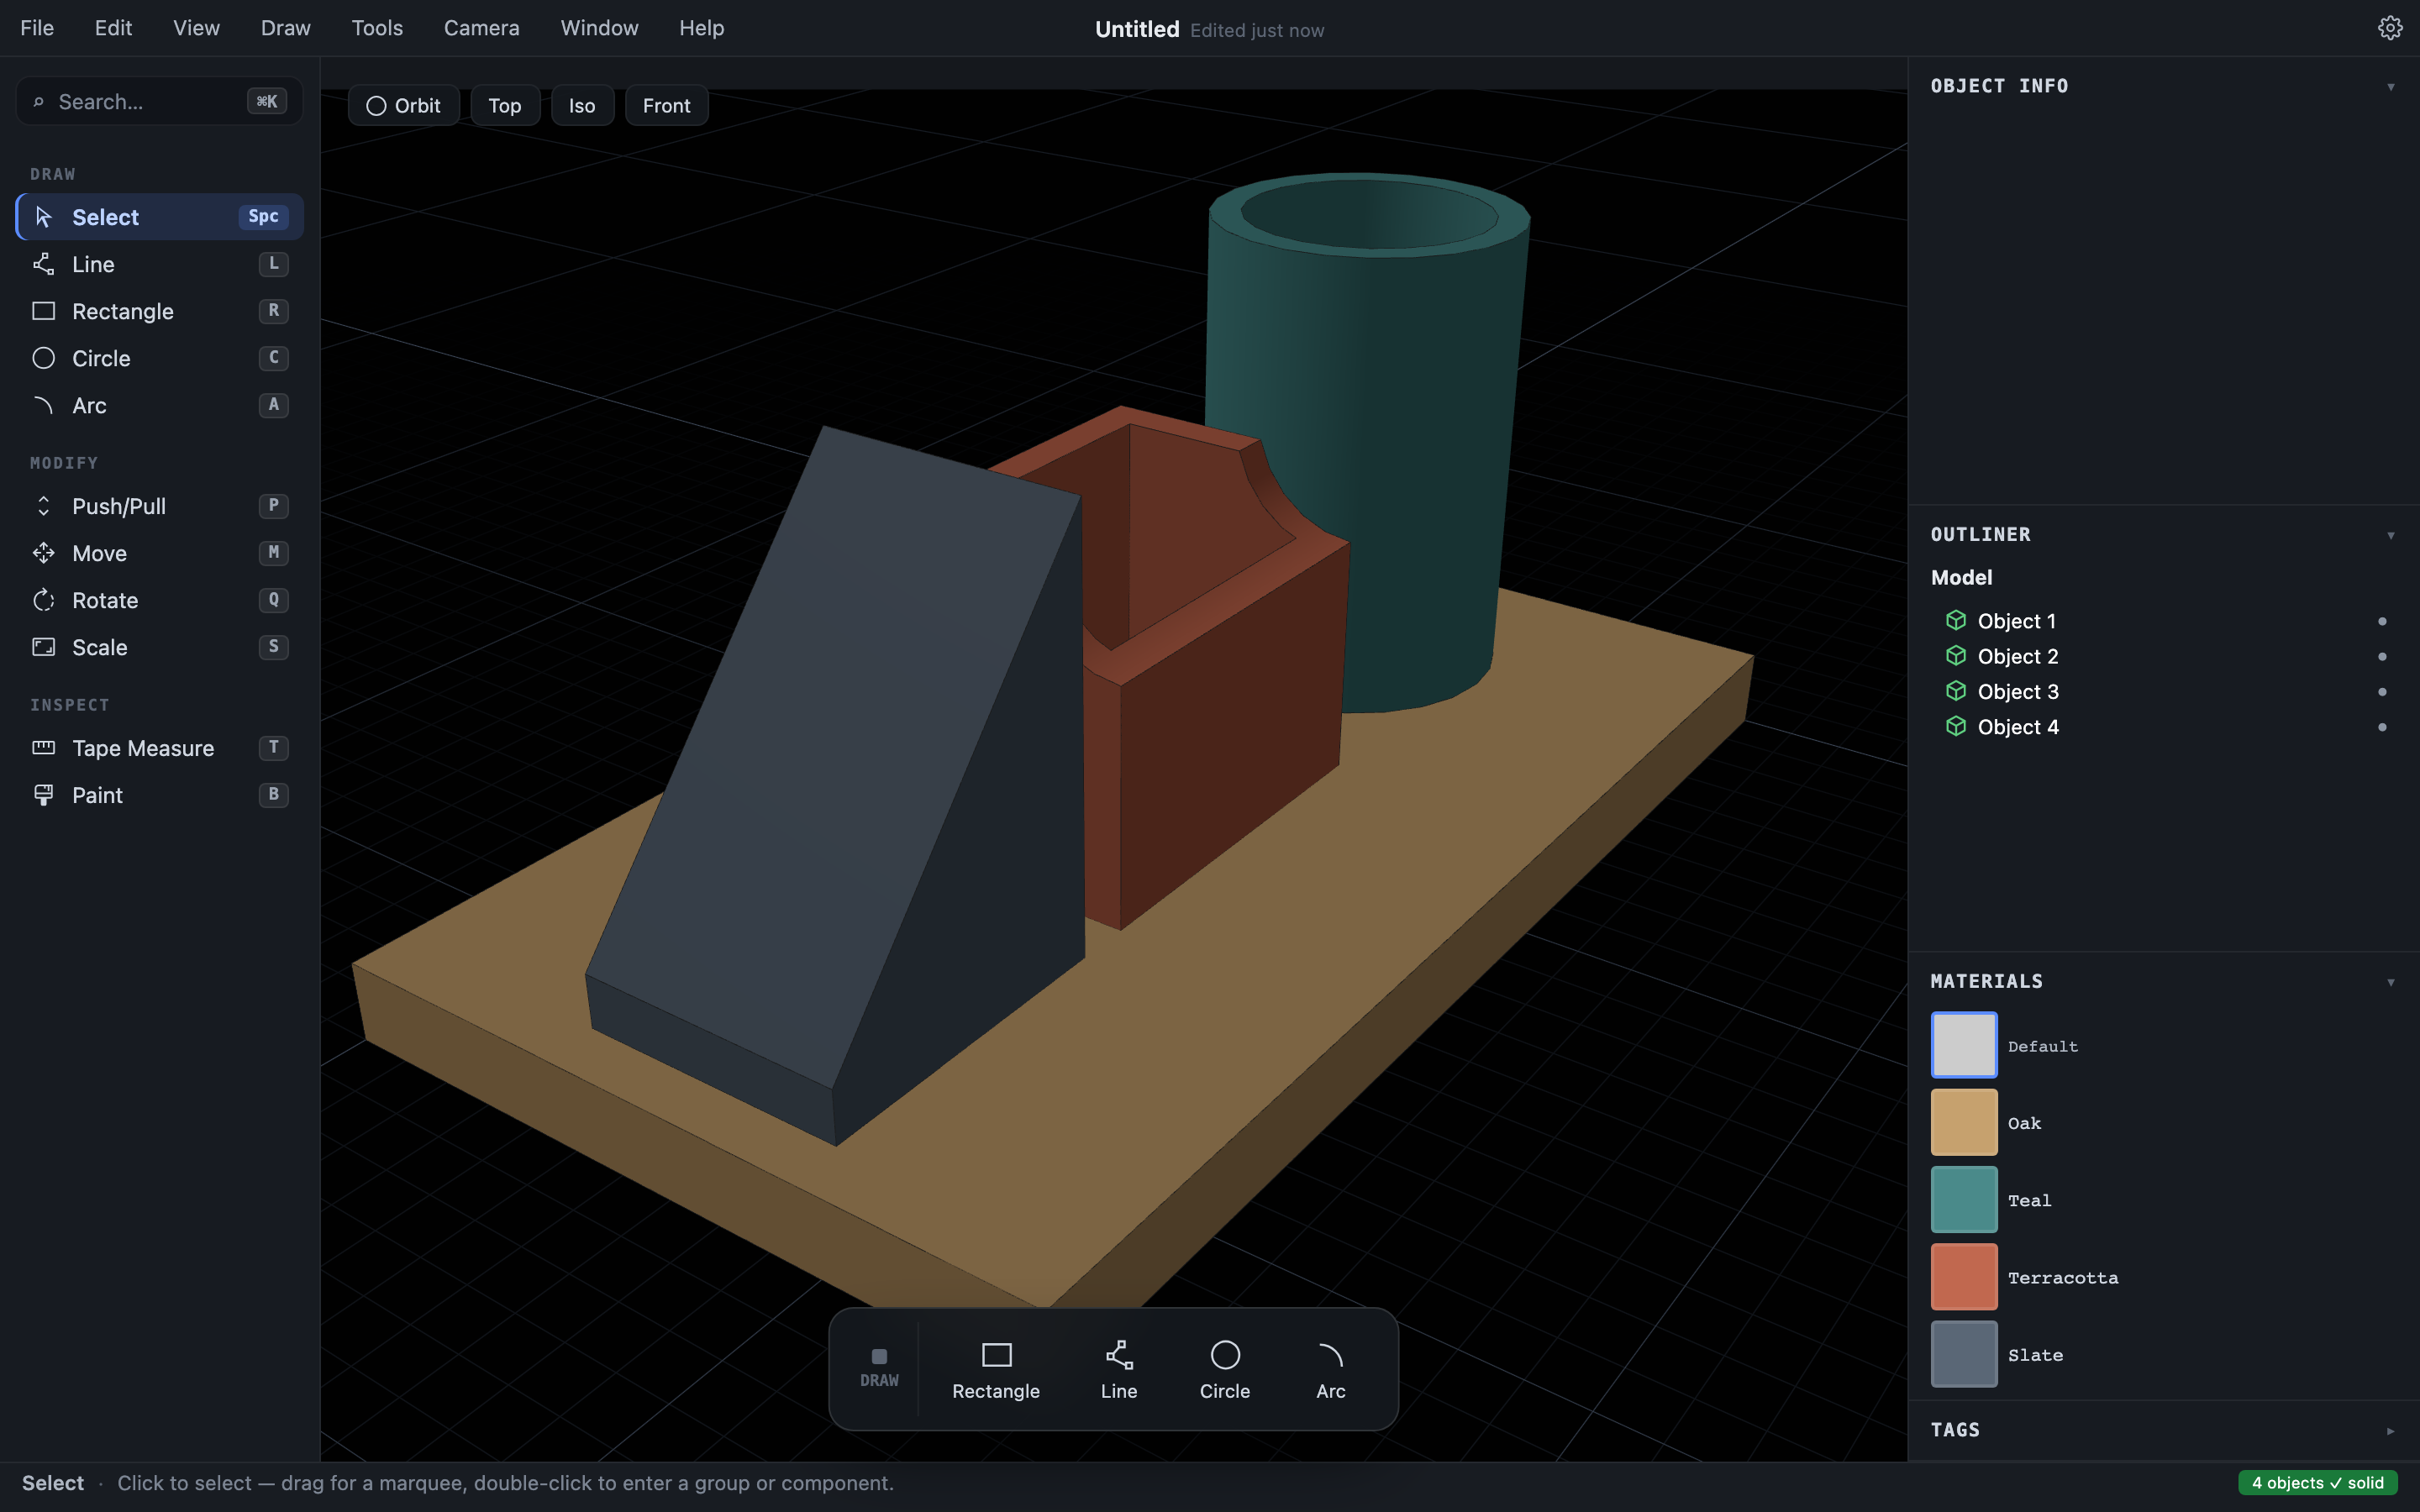Switch to the Top view
Image resolution: width=2420 pixels, height=1512 pixels.
(505, 105)
